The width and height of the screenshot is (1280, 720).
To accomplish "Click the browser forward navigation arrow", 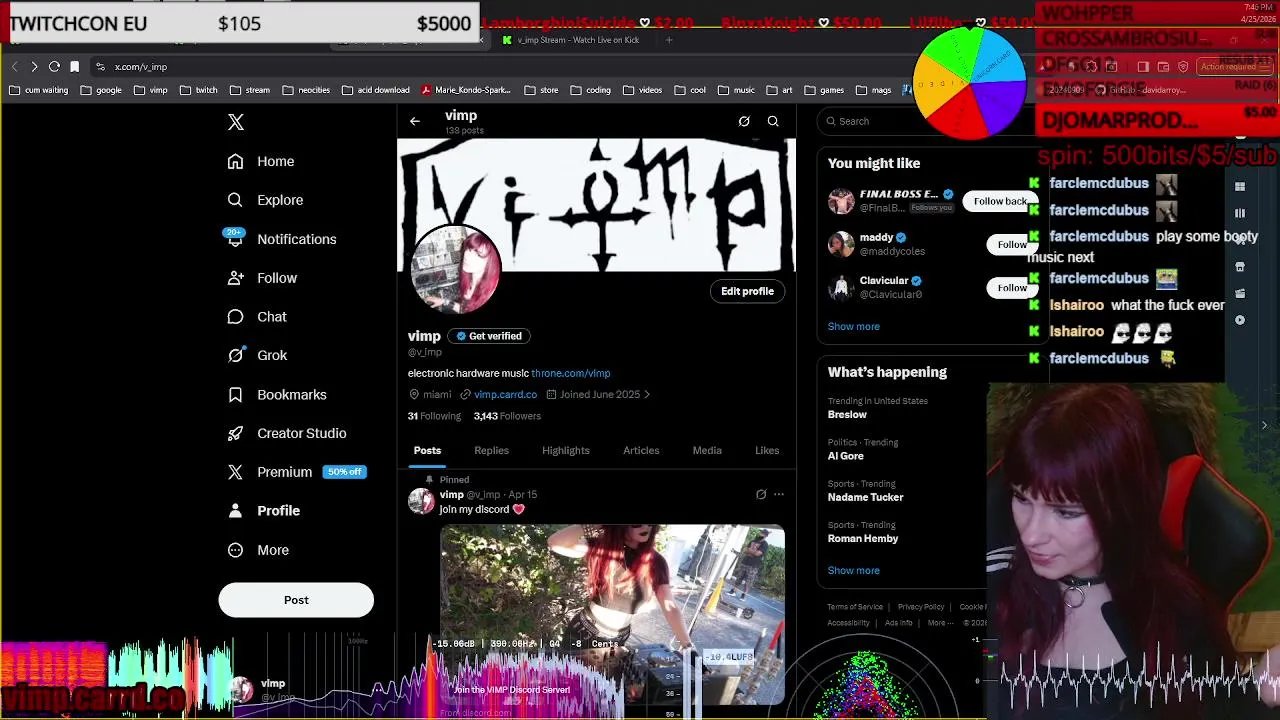I will coord(34,67).
